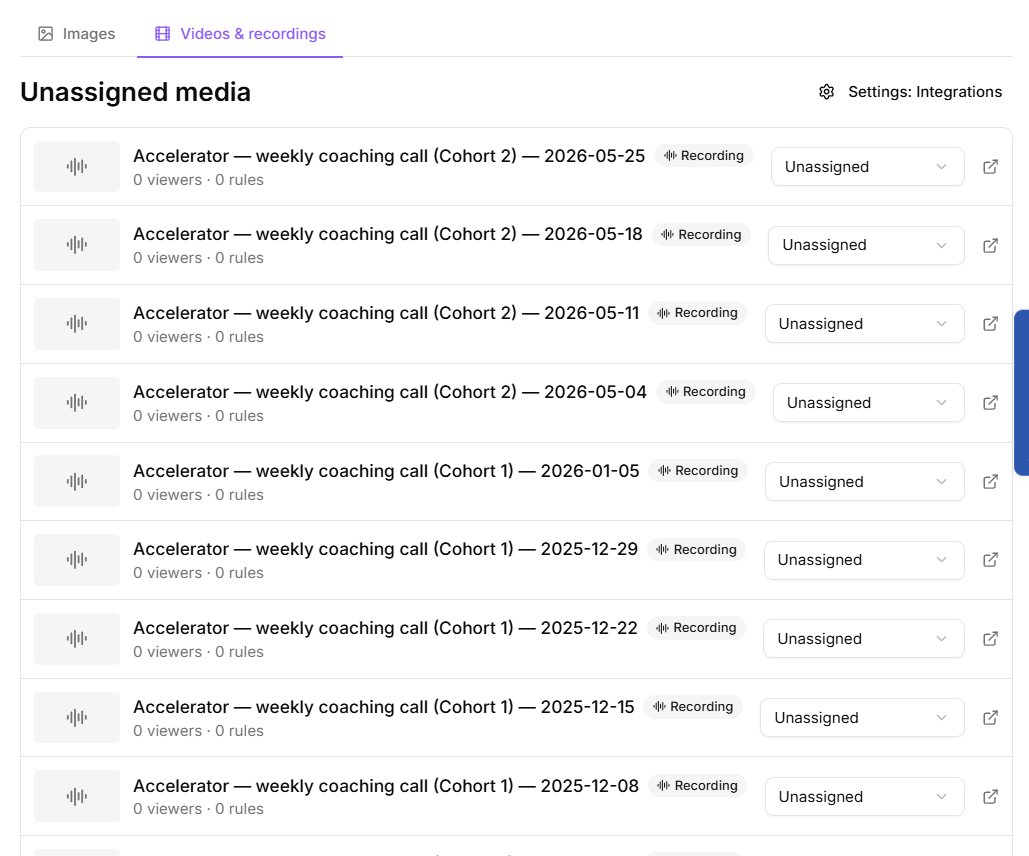Click '0 viewers · 0 rules' under 2026-01-05 call
This screenshot has height=856, width=1029.
[x=198, y=495]
